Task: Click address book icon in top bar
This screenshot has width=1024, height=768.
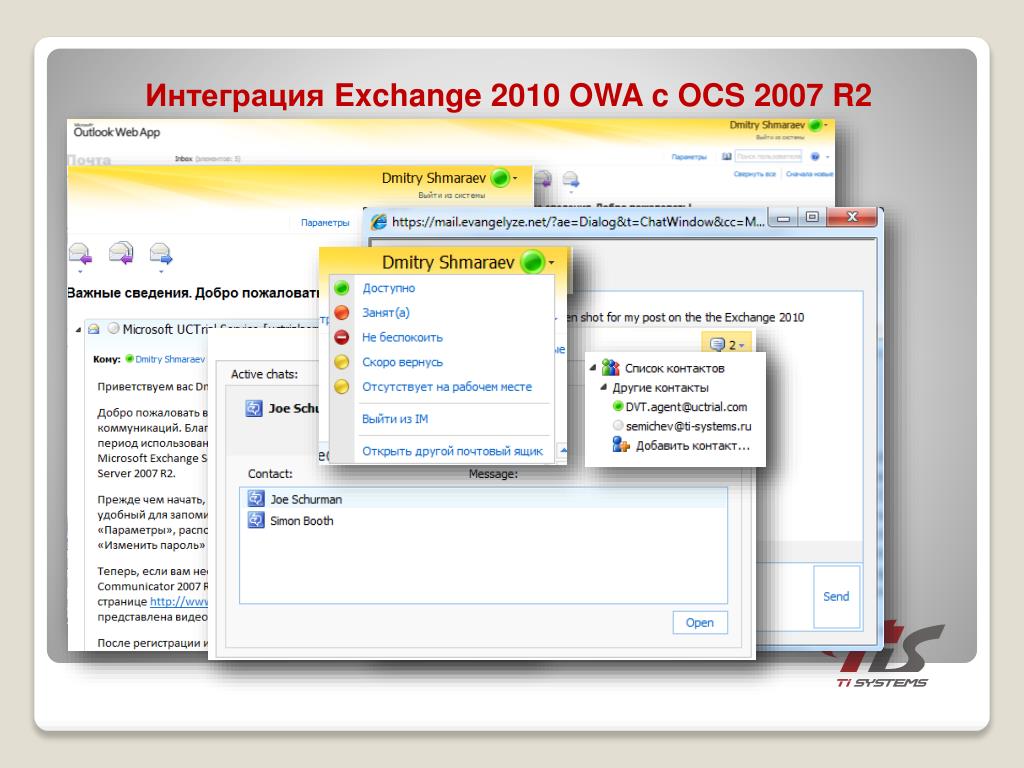Action: 726,157
